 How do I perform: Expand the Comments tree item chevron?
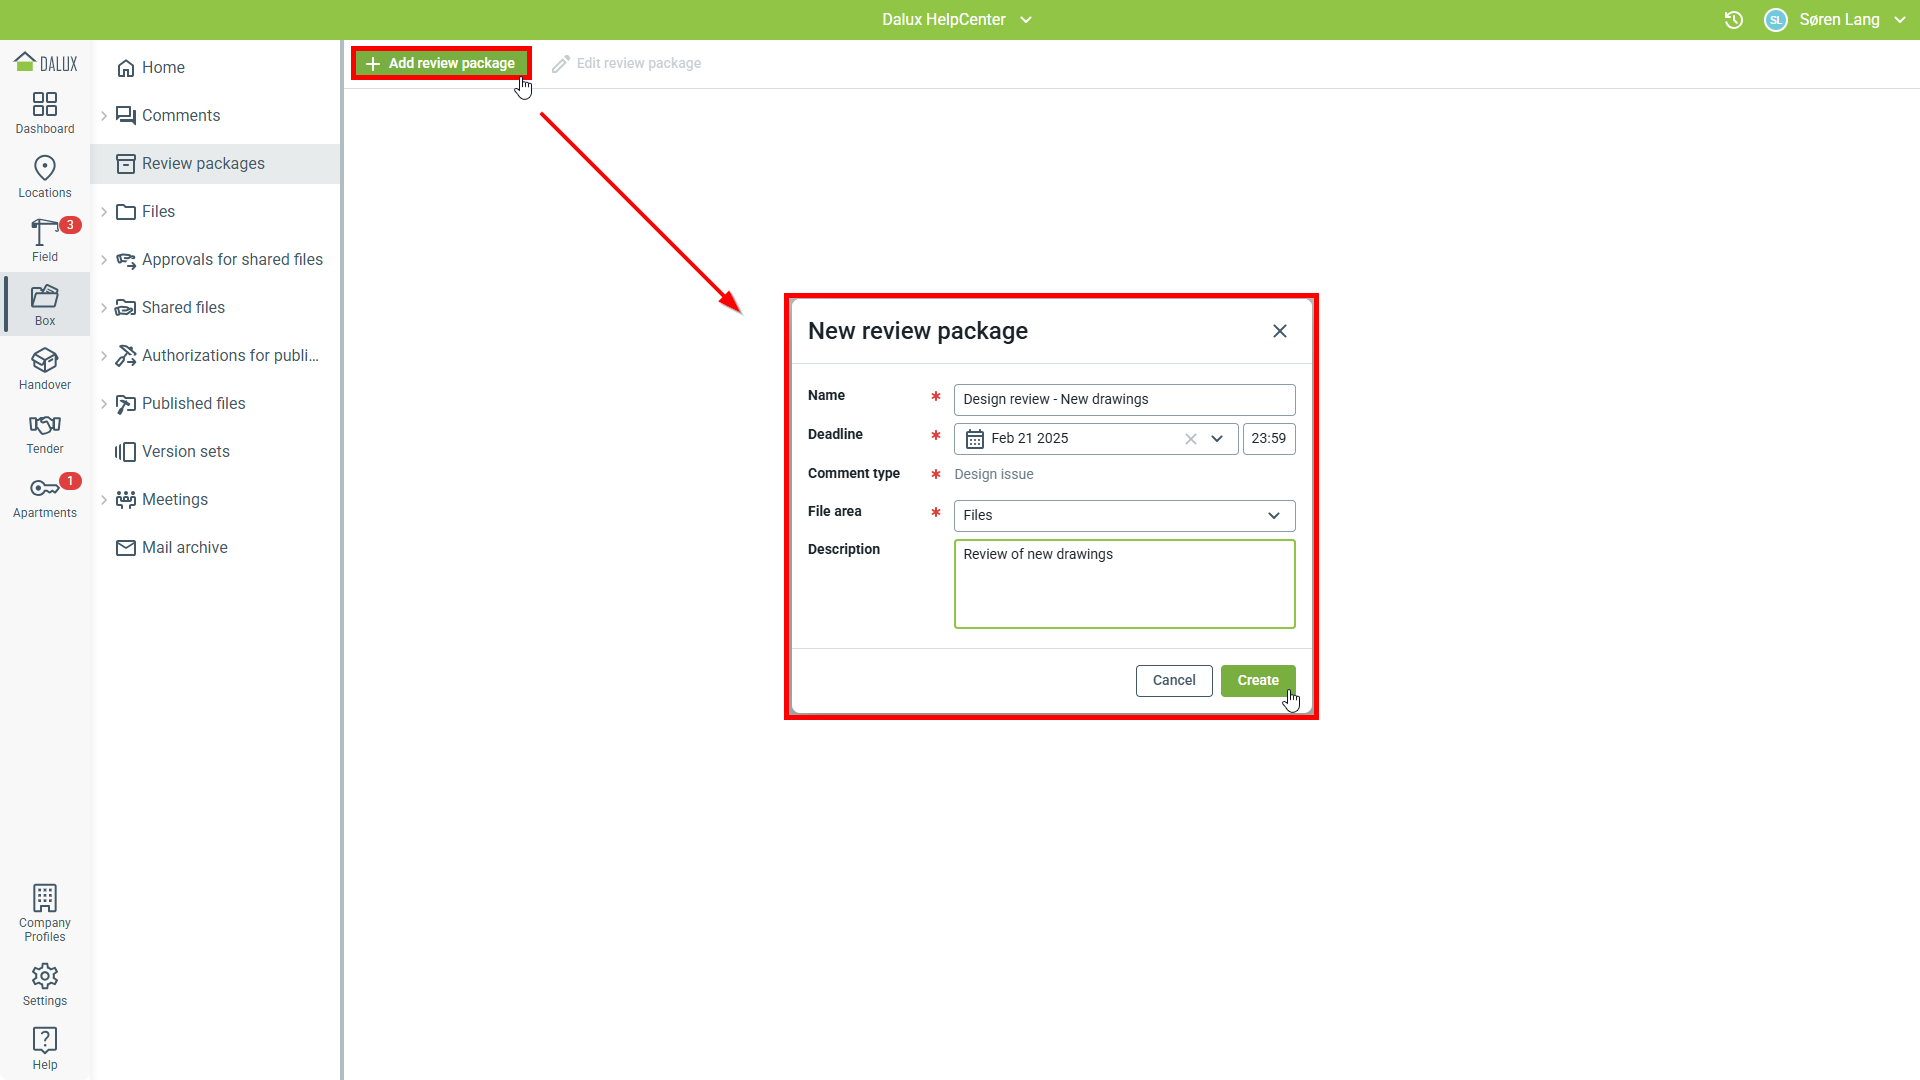(x=104, y=116)
